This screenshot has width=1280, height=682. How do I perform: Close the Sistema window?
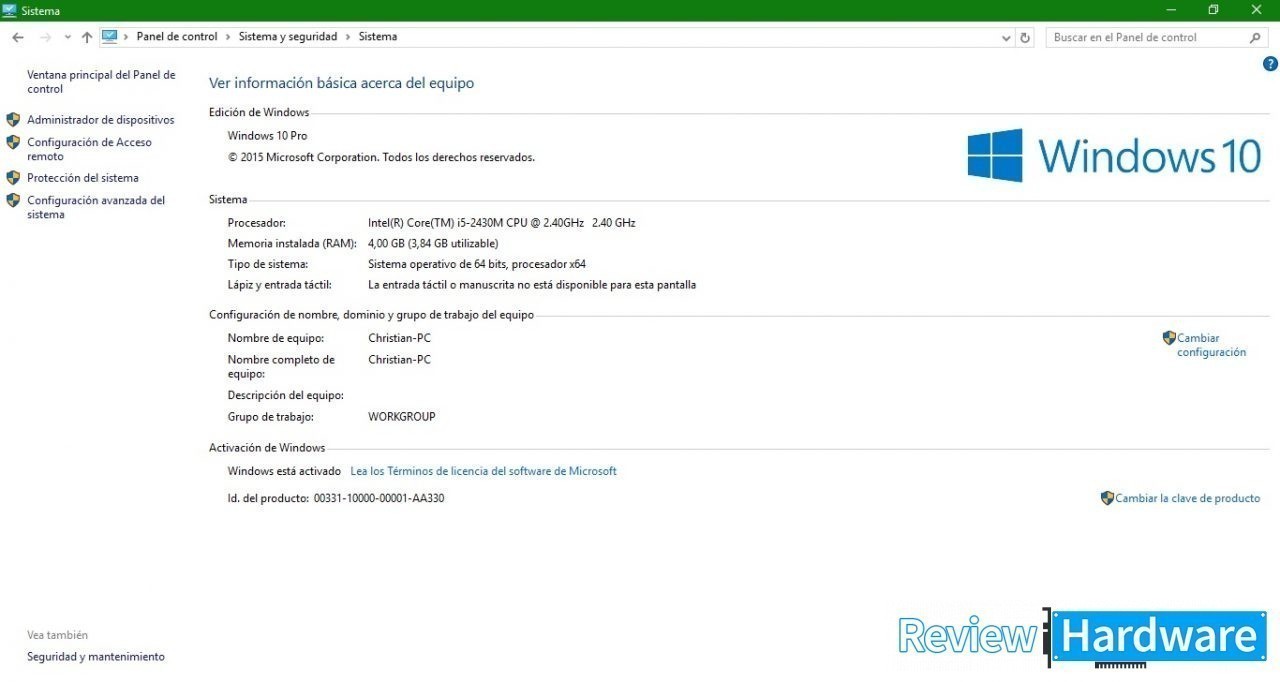point(1257,10)
